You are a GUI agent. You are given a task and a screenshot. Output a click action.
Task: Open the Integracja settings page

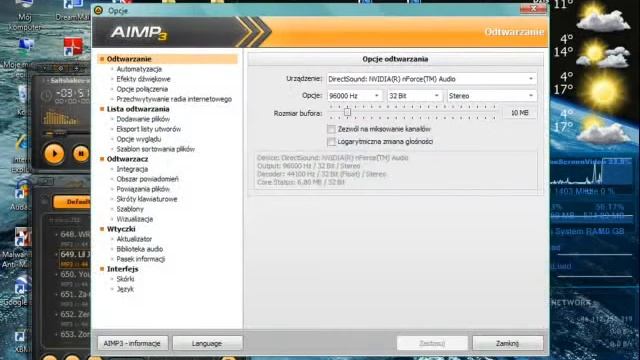(132, 169)
